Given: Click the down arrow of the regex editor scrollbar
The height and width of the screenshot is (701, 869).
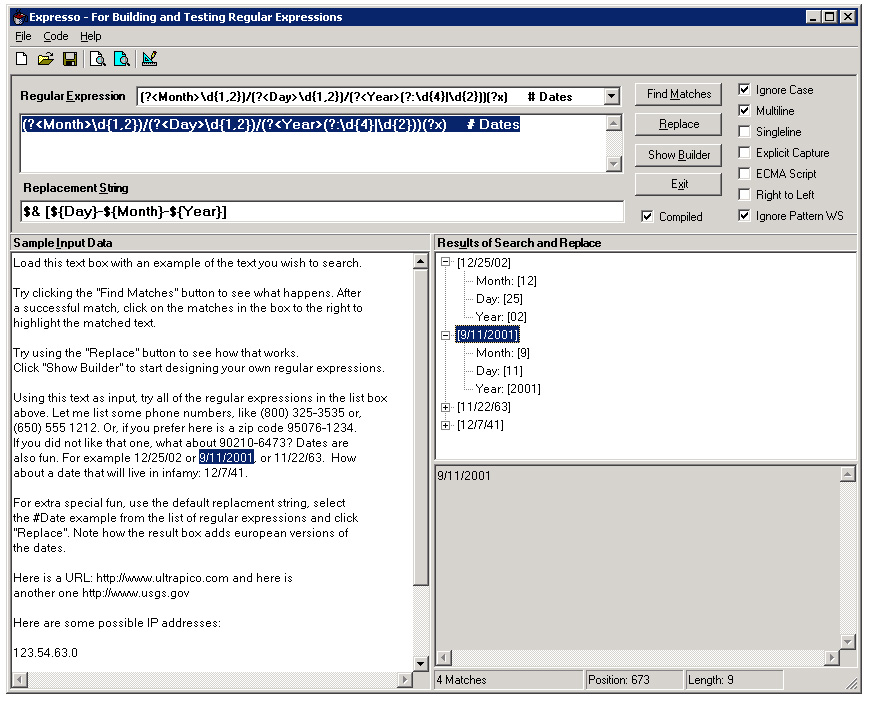Looking at the screenshot, I should tap(614, 163).
